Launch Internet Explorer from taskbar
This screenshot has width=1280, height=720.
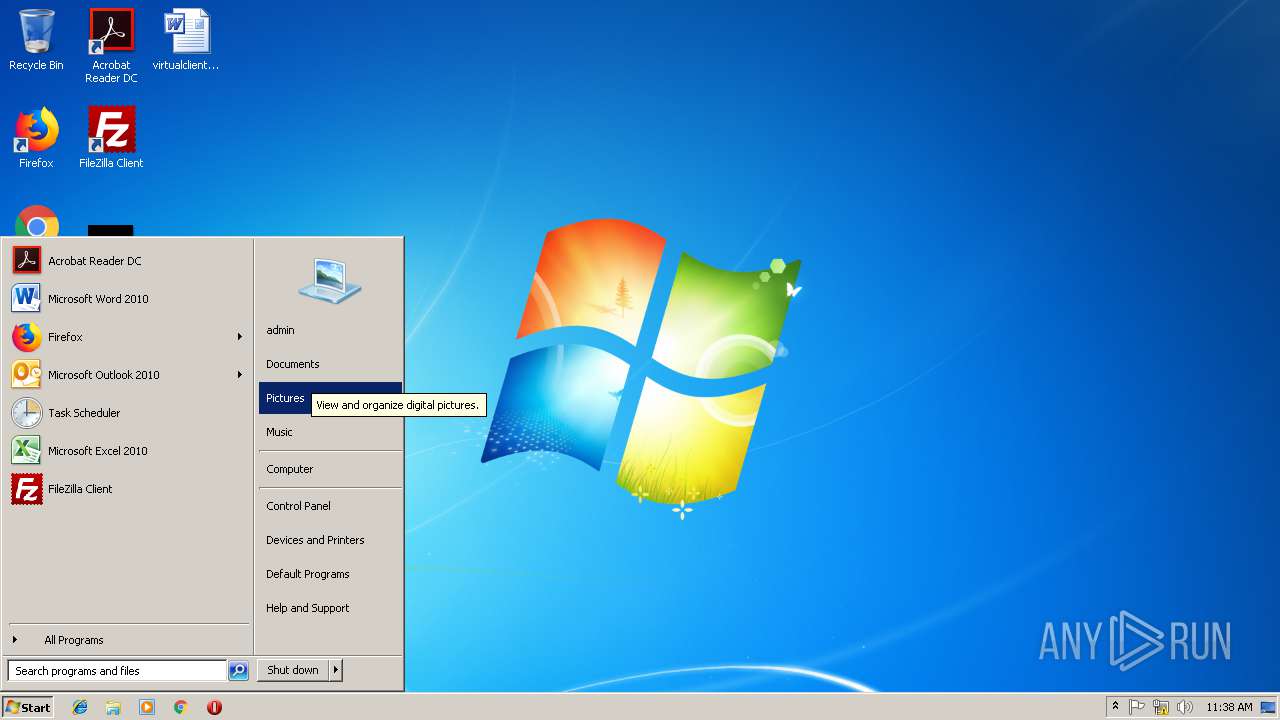80,707
